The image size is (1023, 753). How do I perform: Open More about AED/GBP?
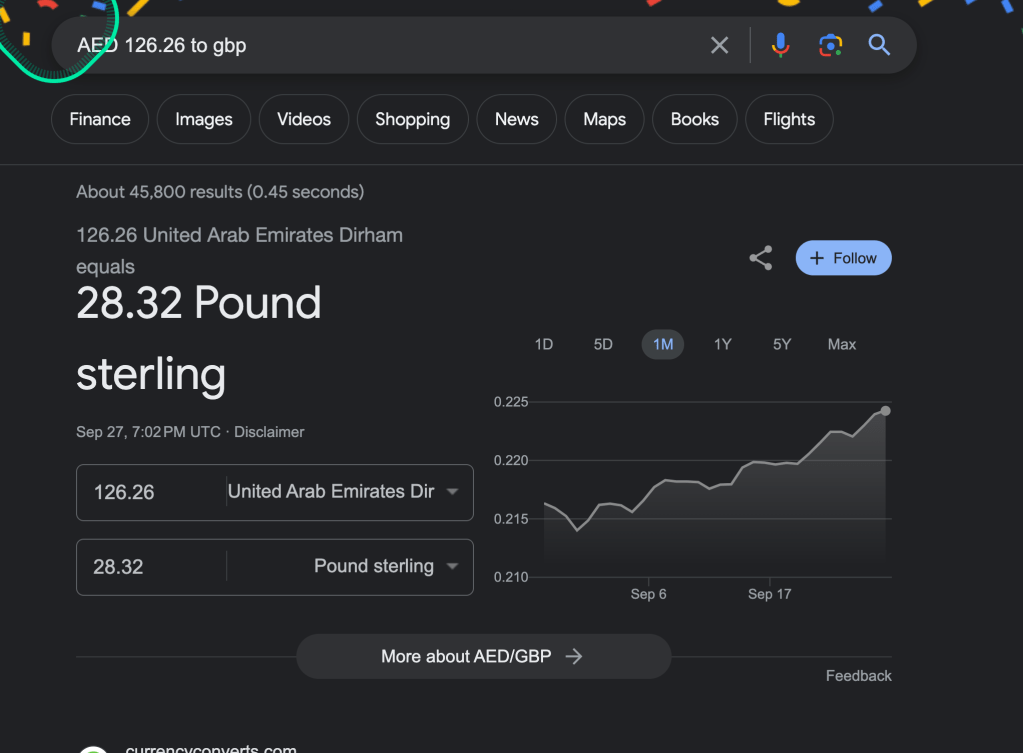click(483, 656)
